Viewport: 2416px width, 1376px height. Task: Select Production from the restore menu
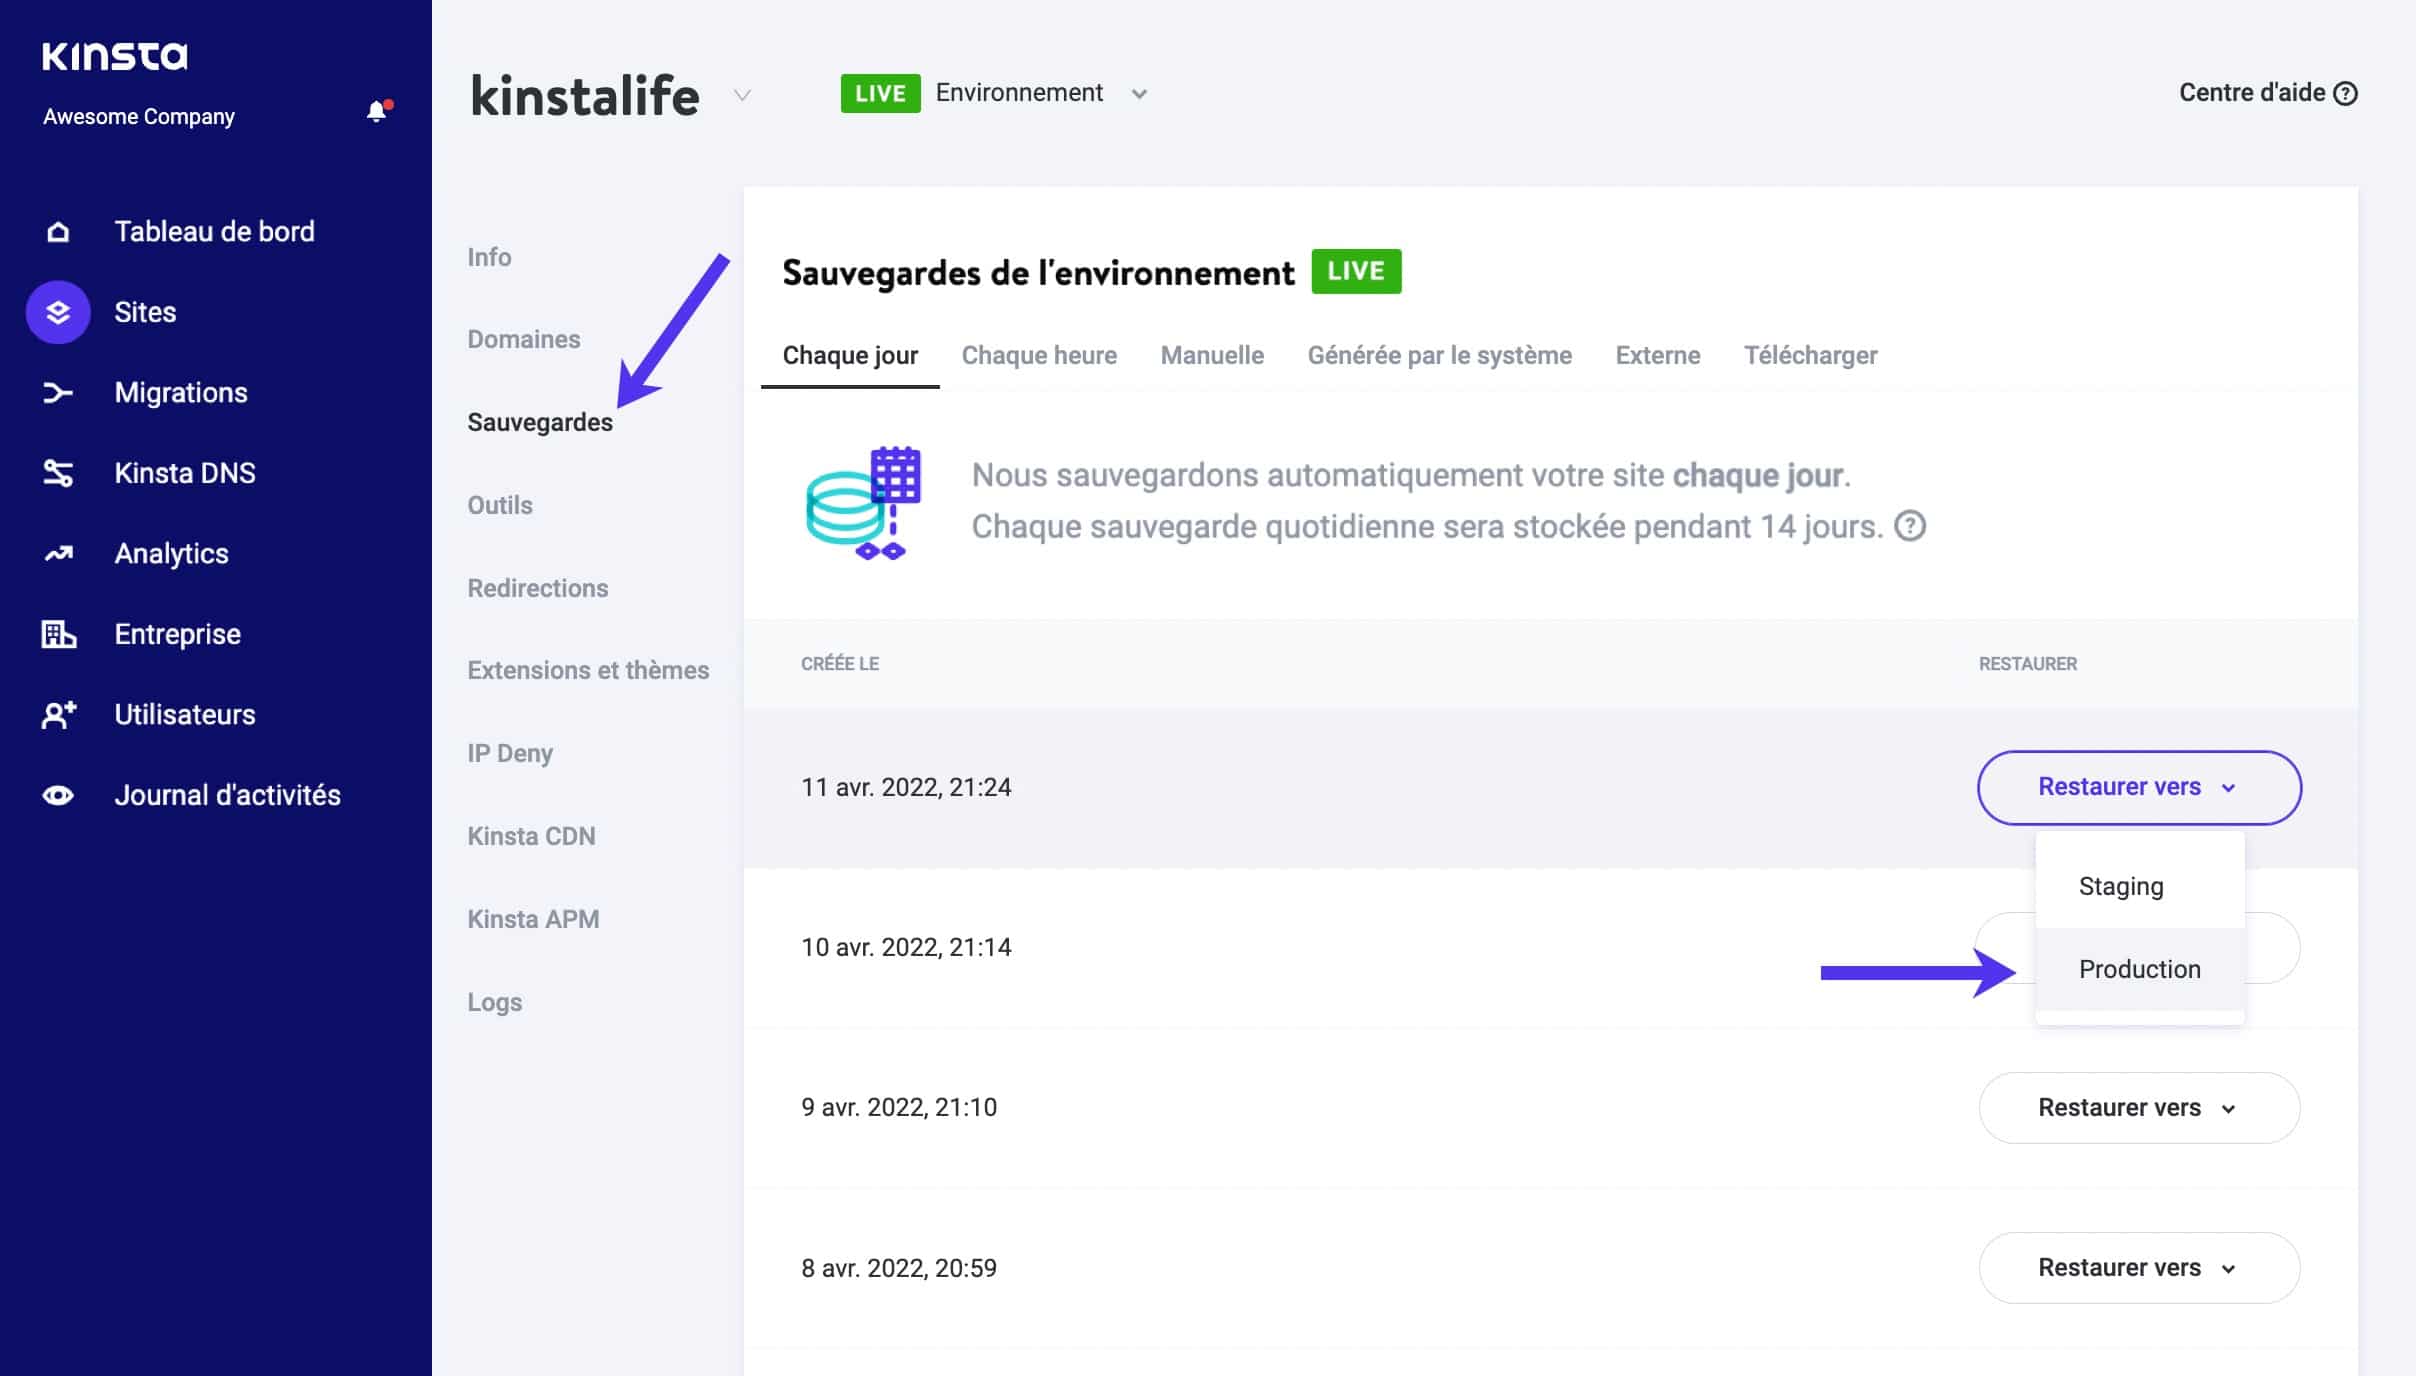click(2140, 968)
